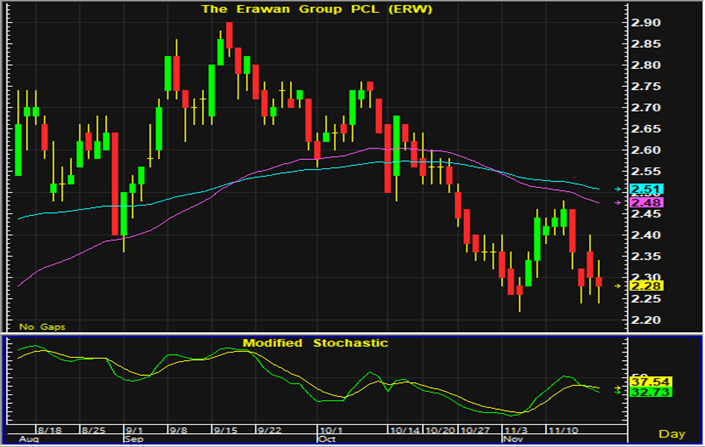705x447 pixels.
Task: Click the 2.90 level on price axis
Action: pos(646,22)
